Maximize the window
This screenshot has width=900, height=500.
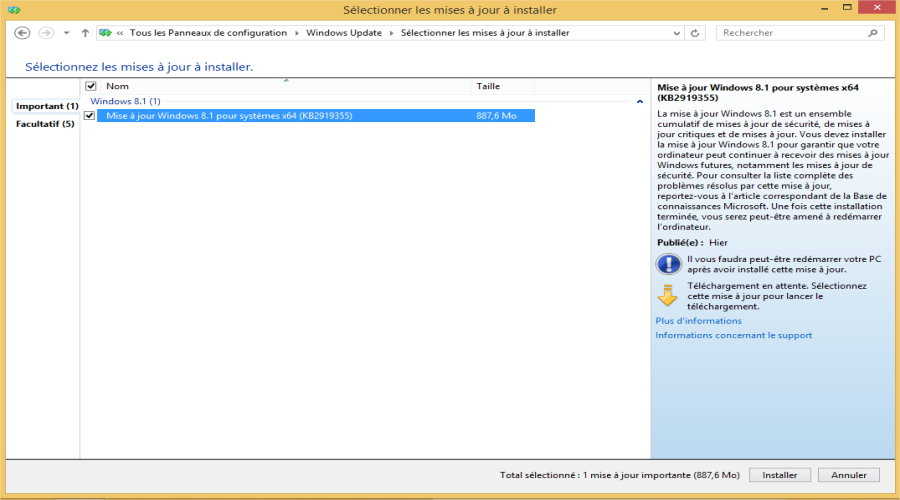[847, 7]
